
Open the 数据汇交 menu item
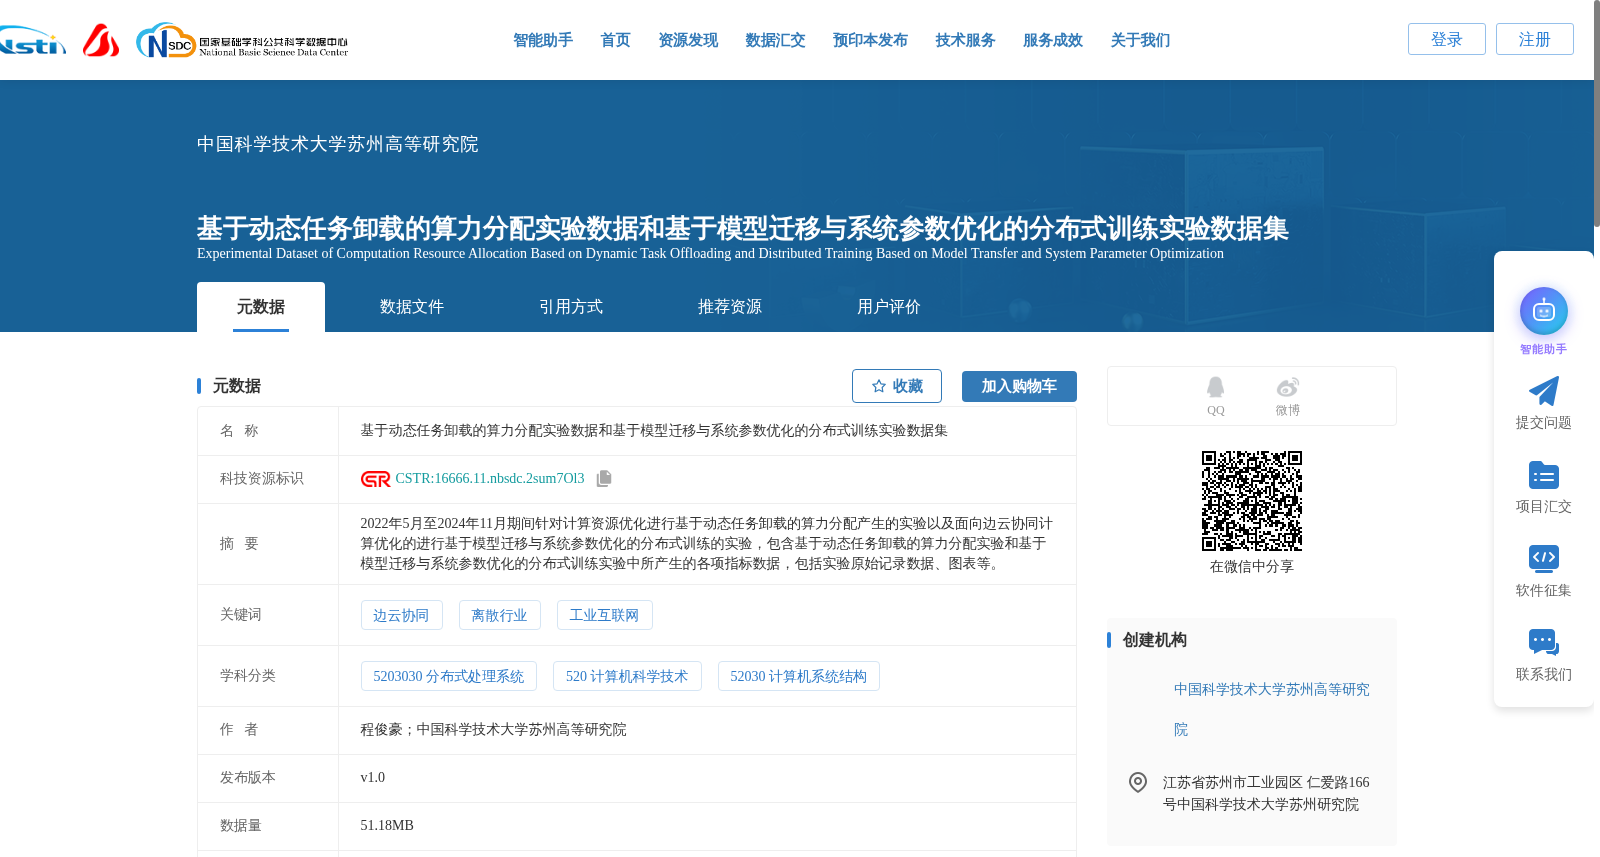(775, 40)
